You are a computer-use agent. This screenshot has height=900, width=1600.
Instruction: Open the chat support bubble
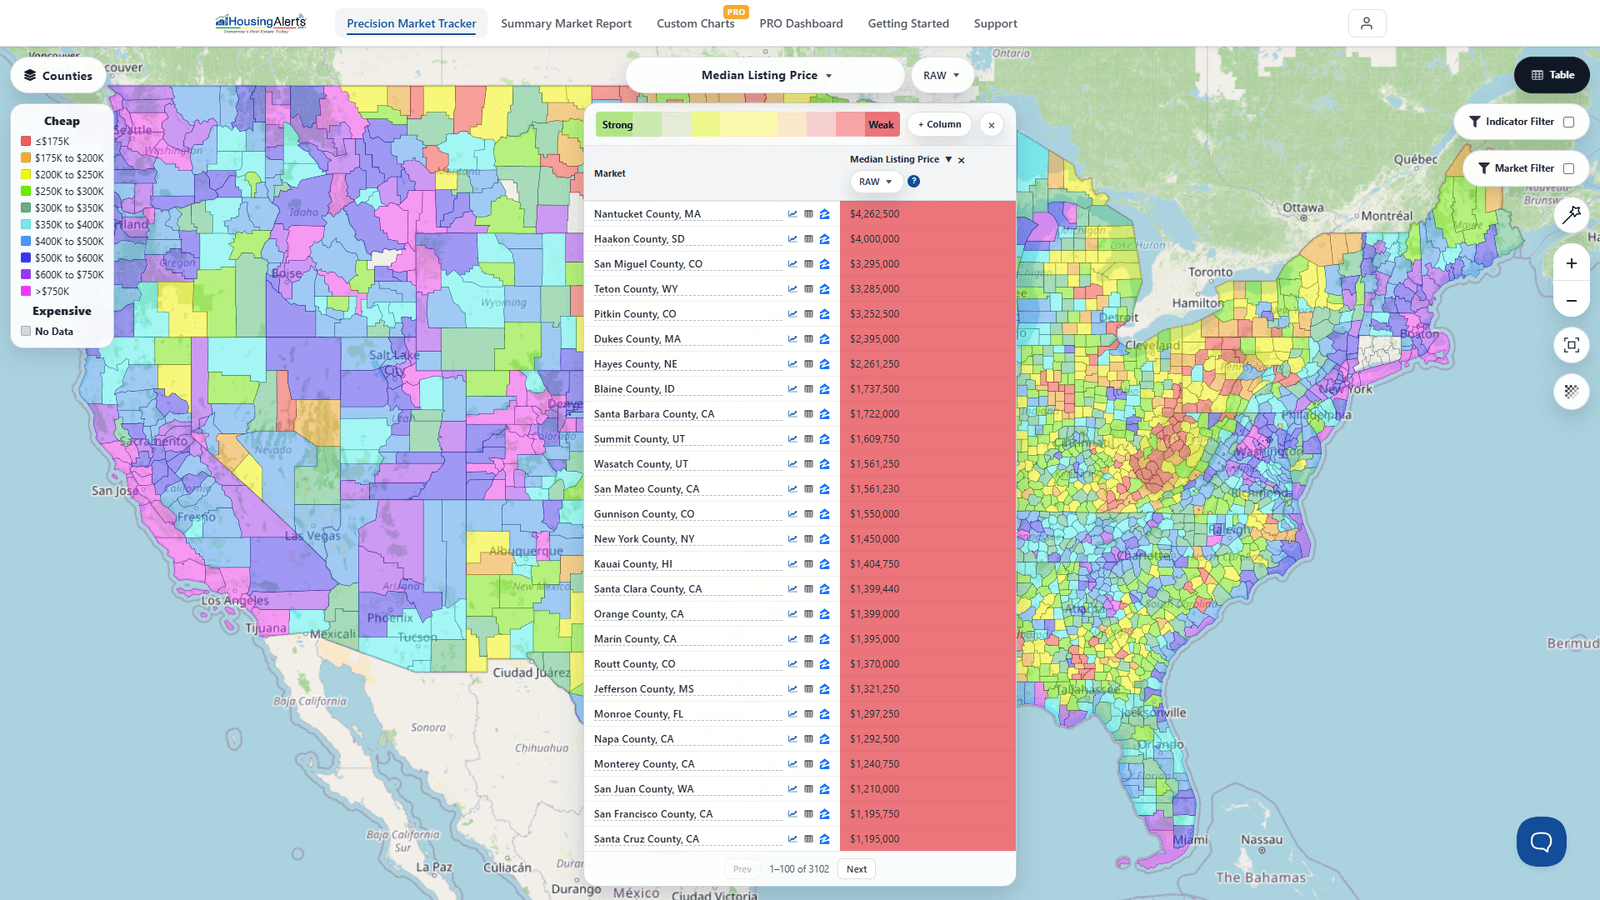click(x=1541, y=842)
